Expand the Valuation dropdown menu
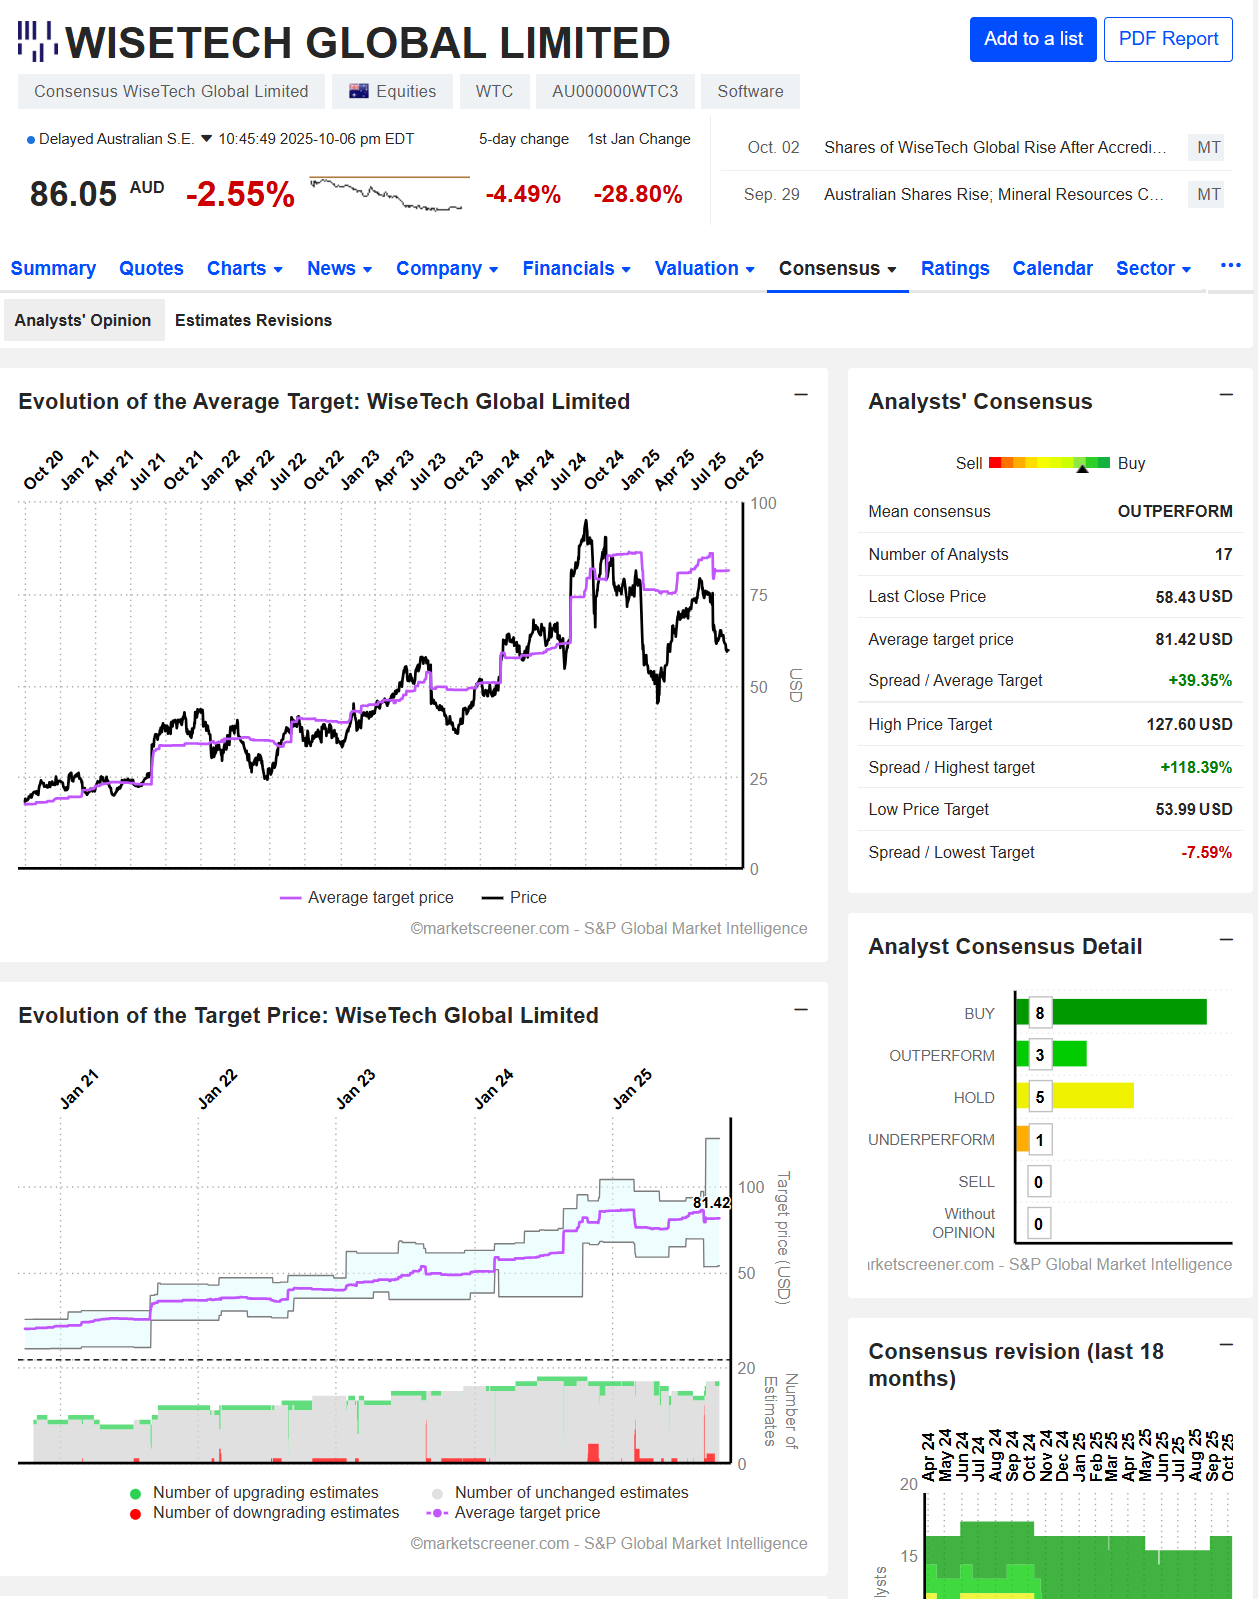The image size is (1258, 1599). pyautogui.click(x=704, y=268)
